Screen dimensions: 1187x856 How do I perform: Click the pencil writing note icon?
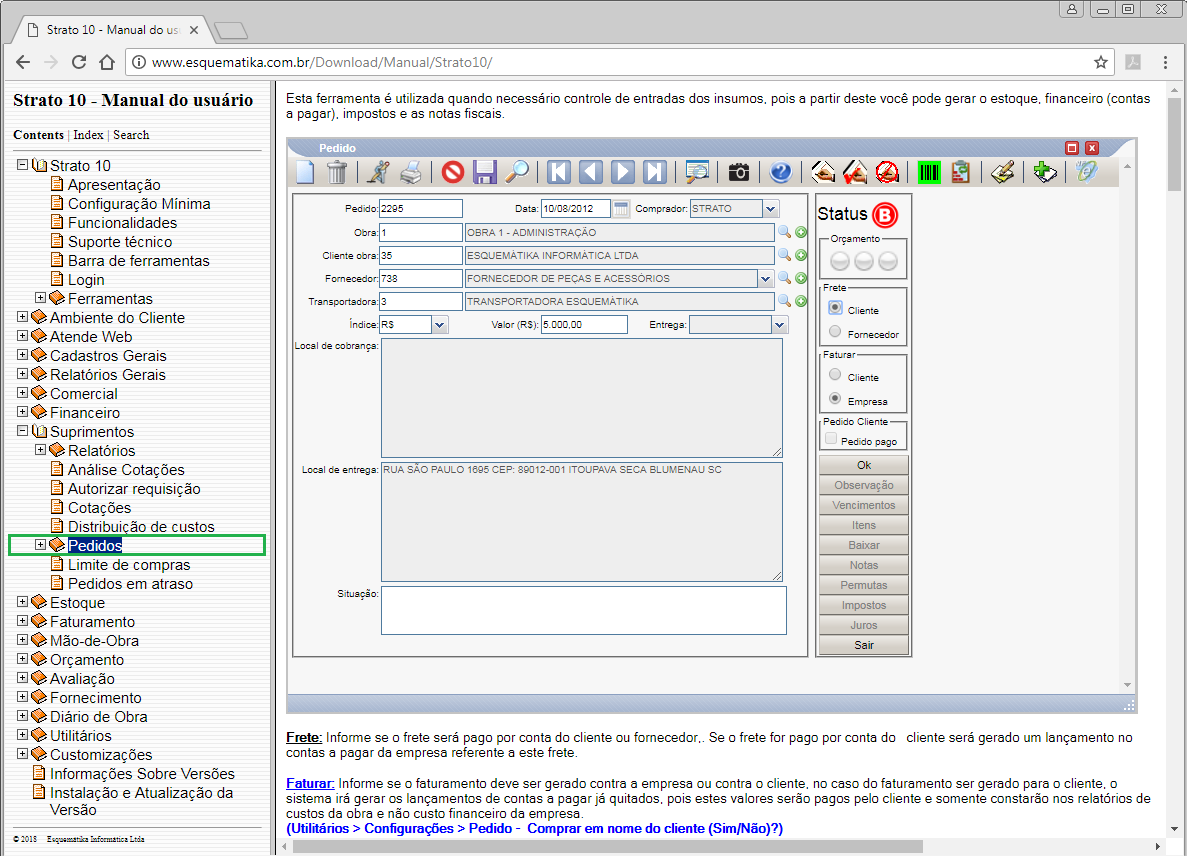coord(1002,172)
